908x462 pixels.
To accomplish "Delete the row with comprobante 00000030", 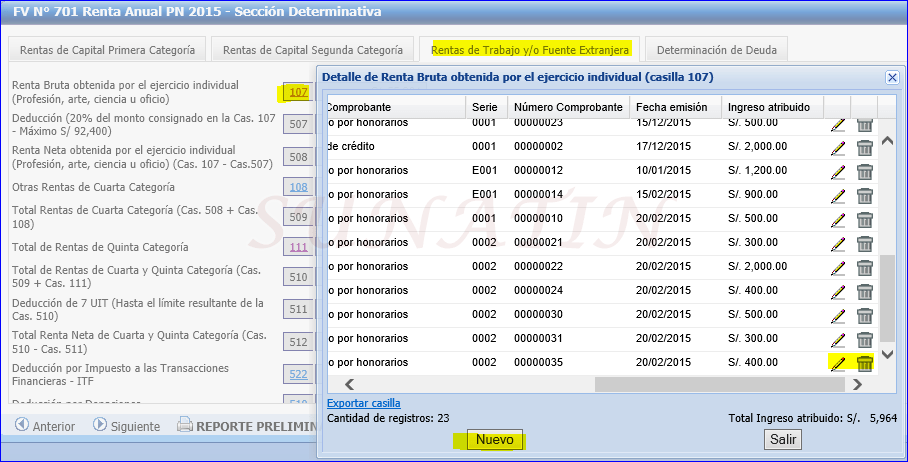I will click(x=865, y=316).
